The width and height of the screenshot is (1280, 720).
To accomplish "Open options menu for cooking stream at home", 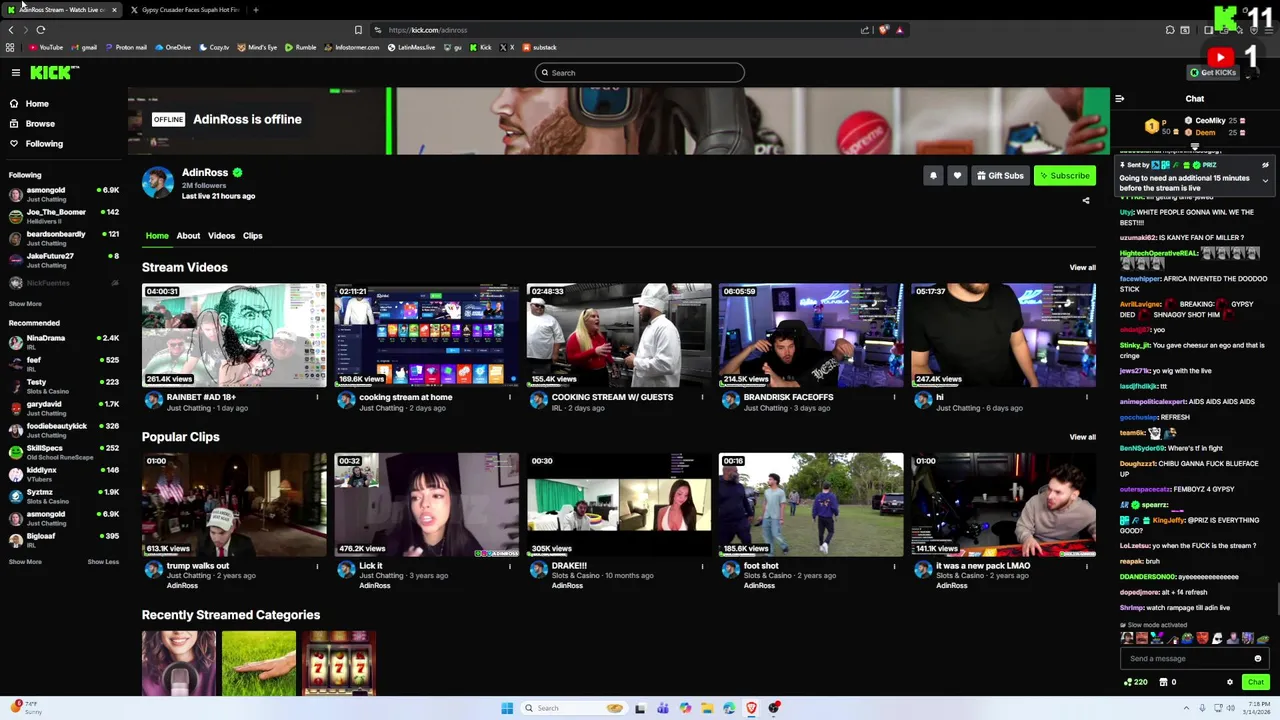I will 509,398.
